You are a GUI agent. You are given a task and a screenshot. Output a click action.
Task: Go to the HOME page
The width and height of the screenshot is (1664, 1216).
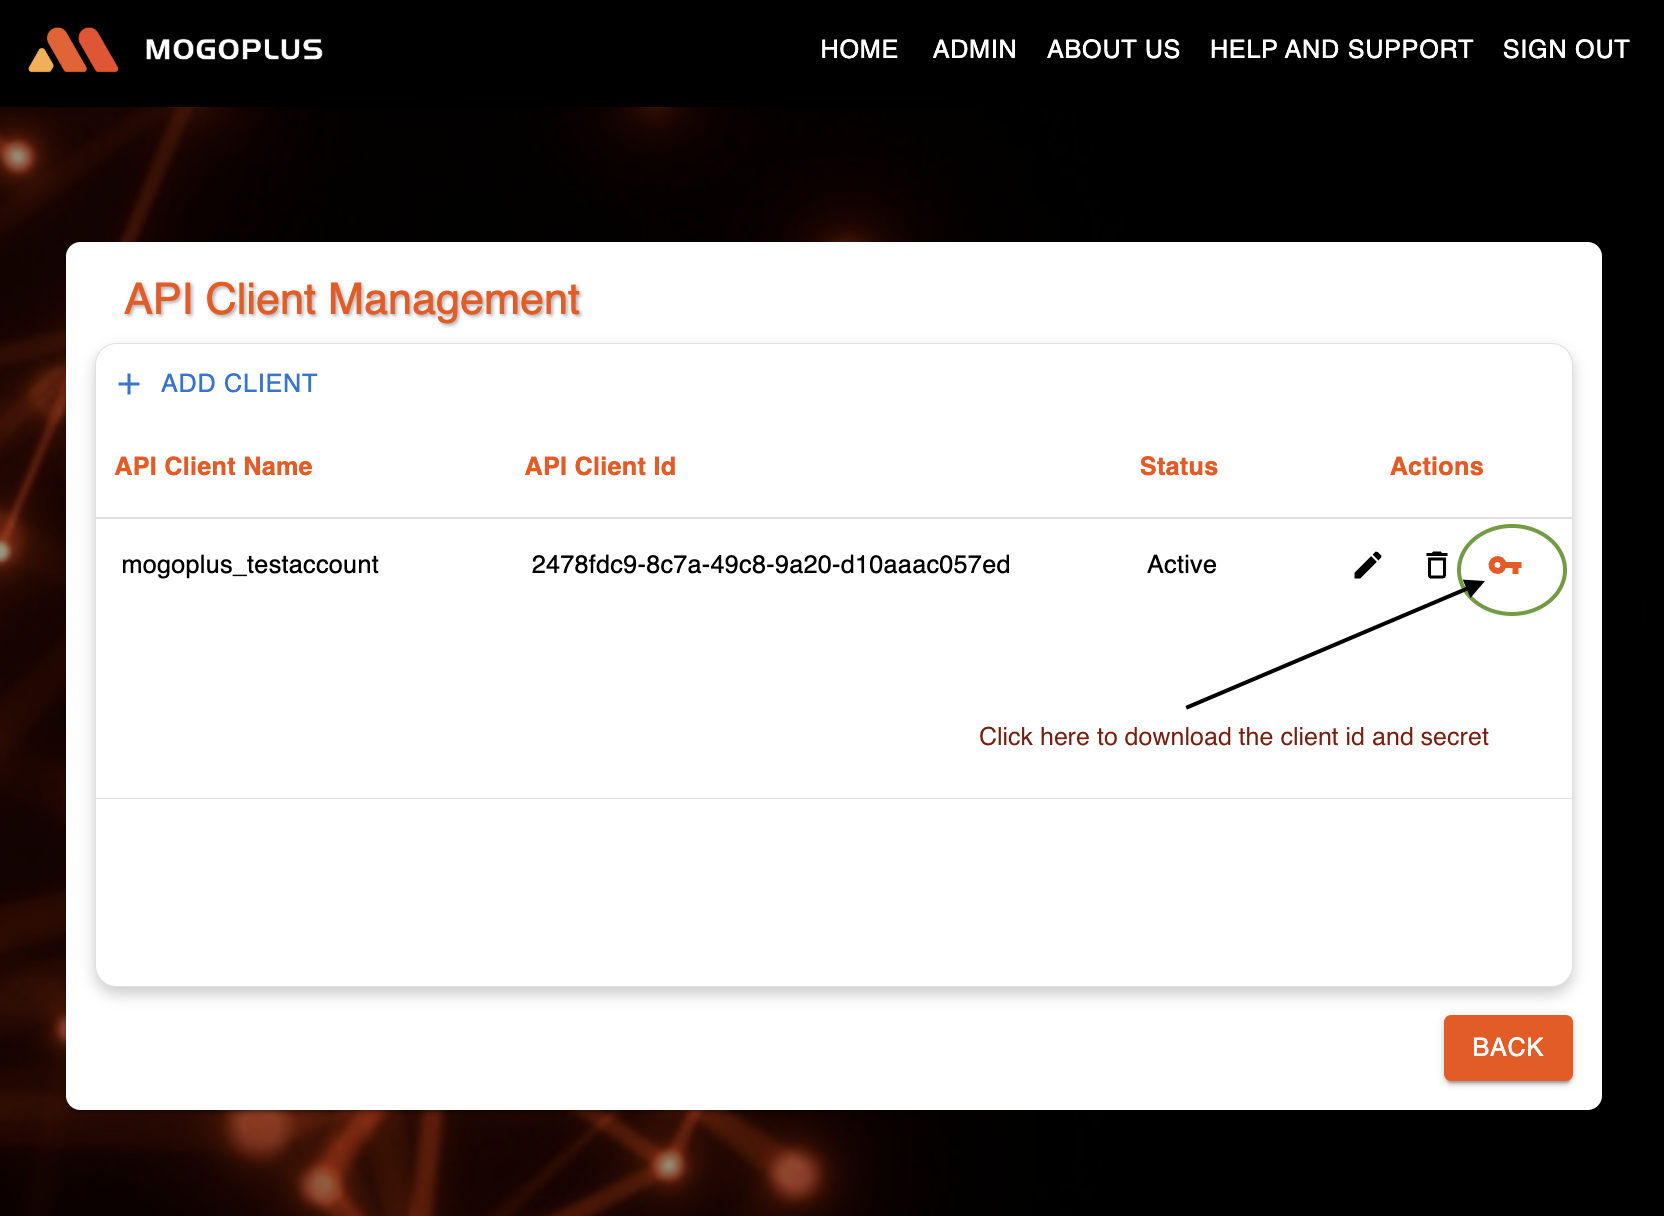(x=859, y=49)
